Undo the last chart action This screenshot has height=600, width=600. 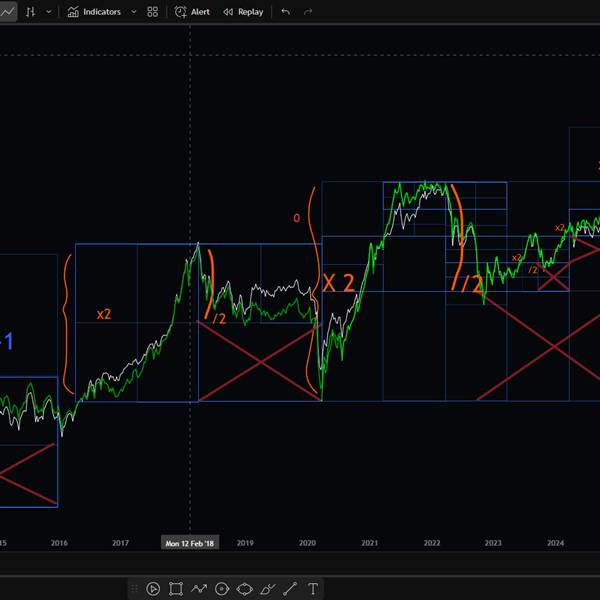[285, 12]
